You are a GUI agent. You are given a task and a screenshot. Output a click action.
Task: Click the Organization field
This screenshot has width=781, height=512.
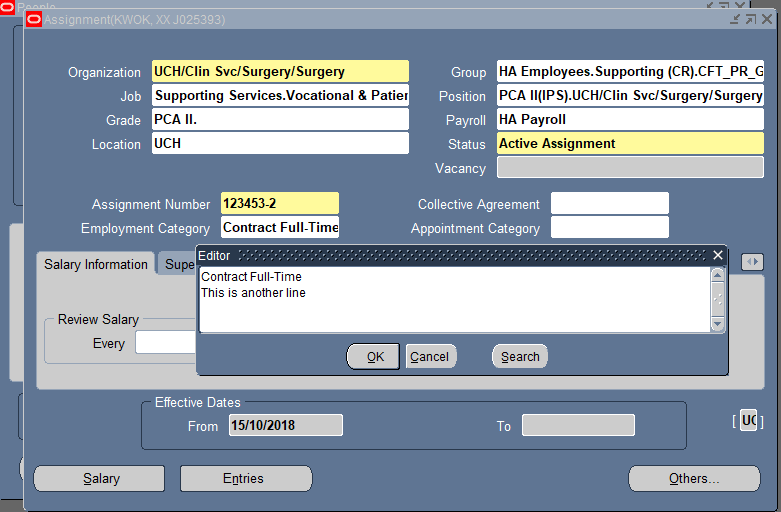(280, 71)
